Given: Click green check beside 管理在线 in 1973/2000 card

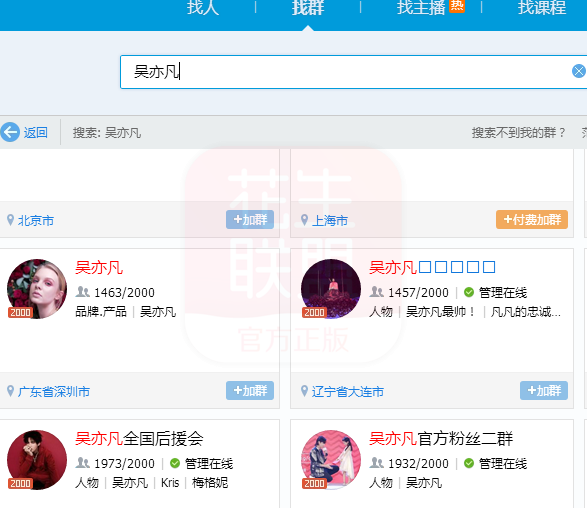Looking at the screenshot, I should coord(175,463).
